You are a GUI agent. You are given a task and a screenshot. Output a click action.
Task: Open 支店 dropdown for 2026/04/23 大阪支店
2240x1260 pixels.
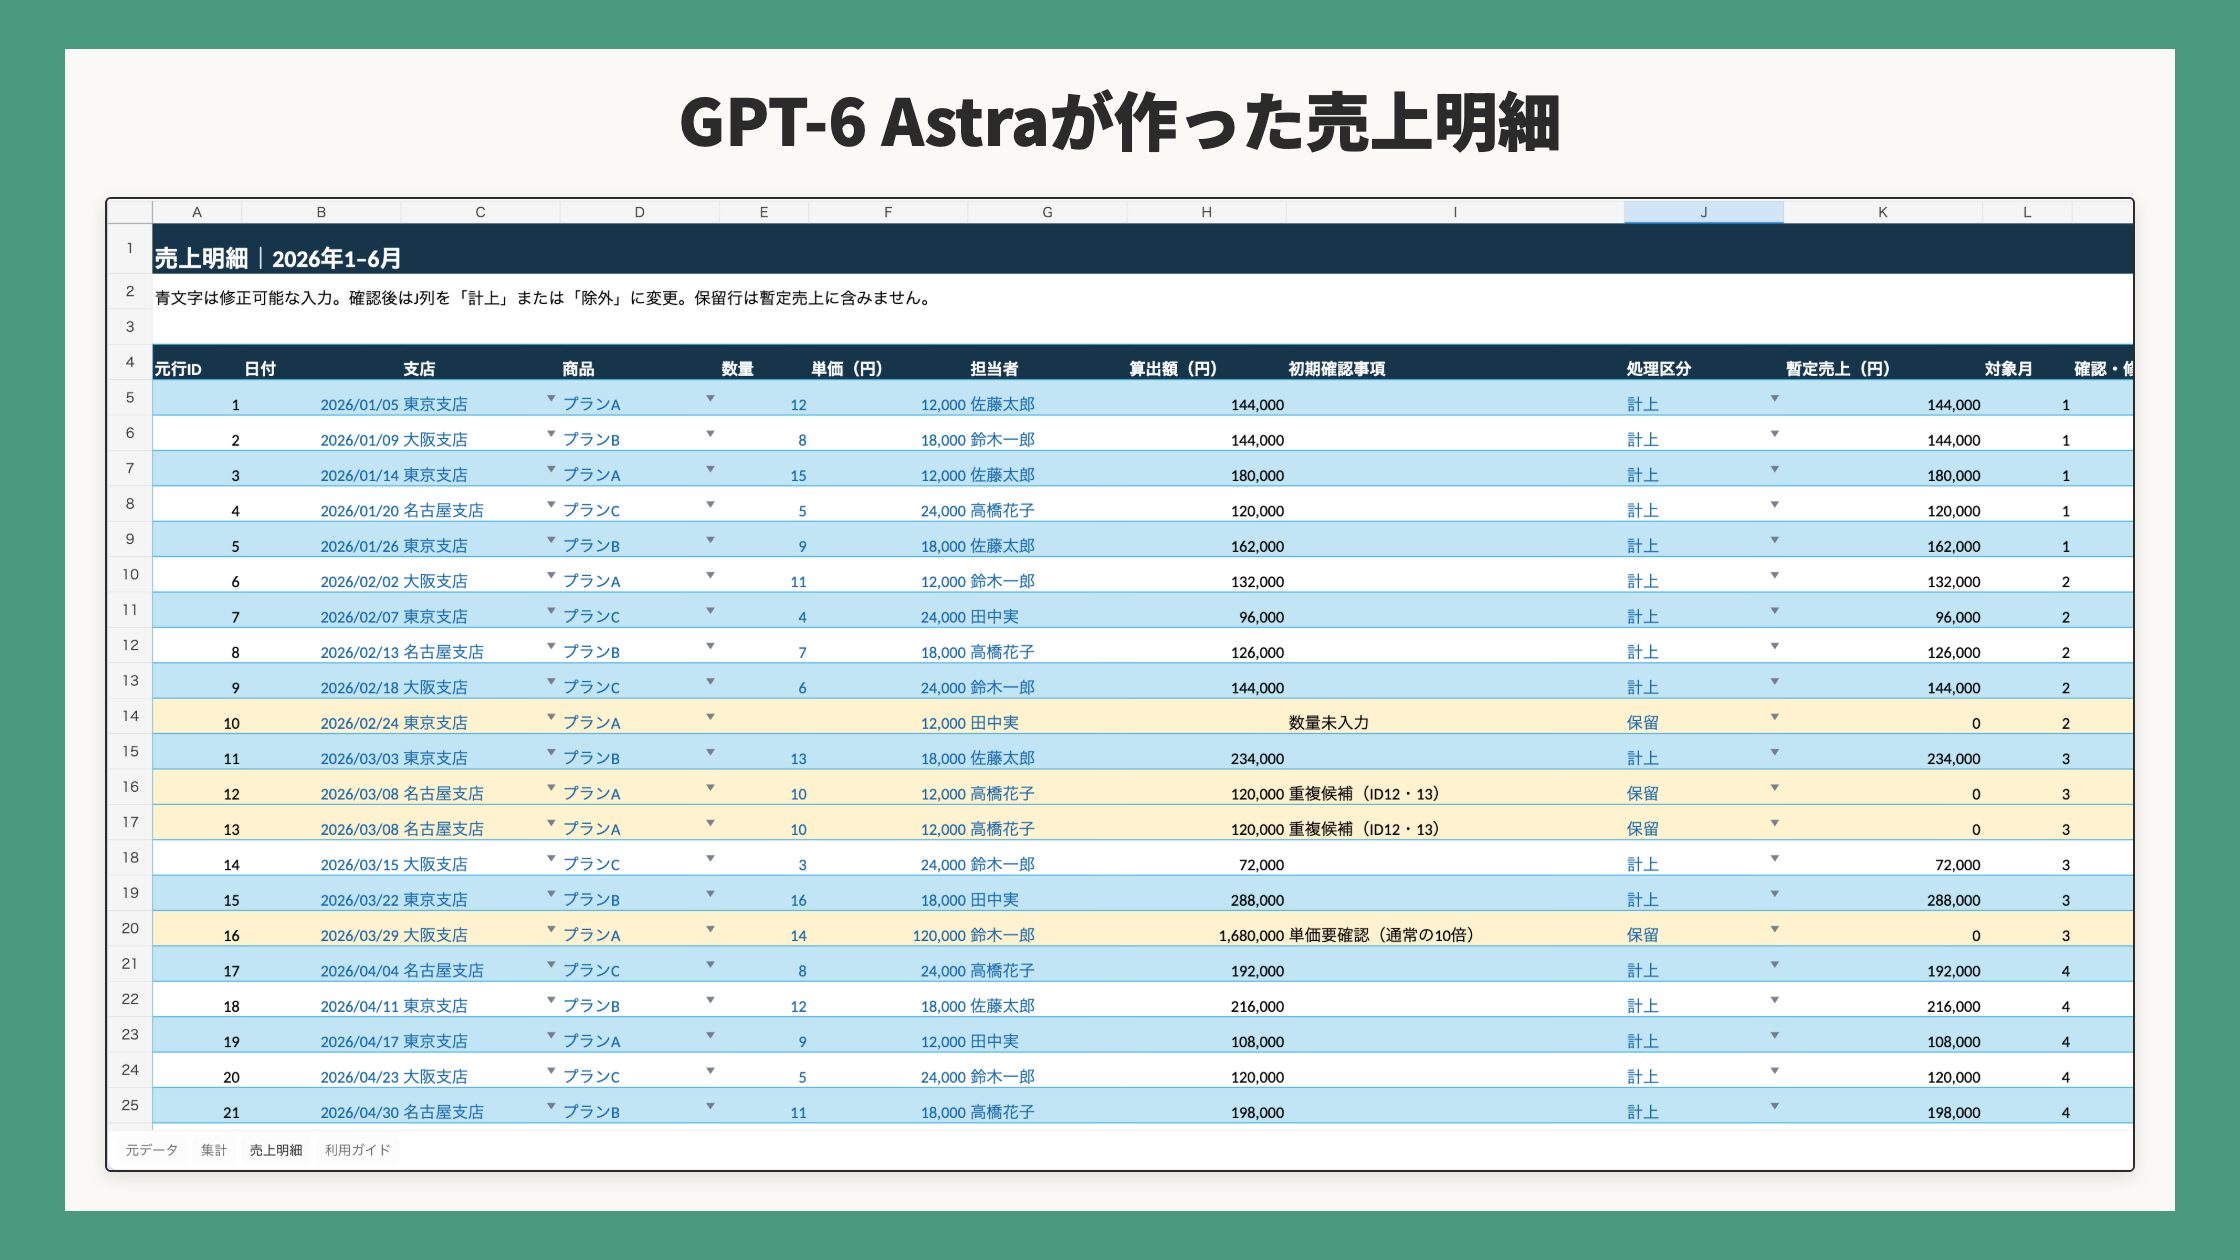pyautogui.click(x=551, y=1071)
